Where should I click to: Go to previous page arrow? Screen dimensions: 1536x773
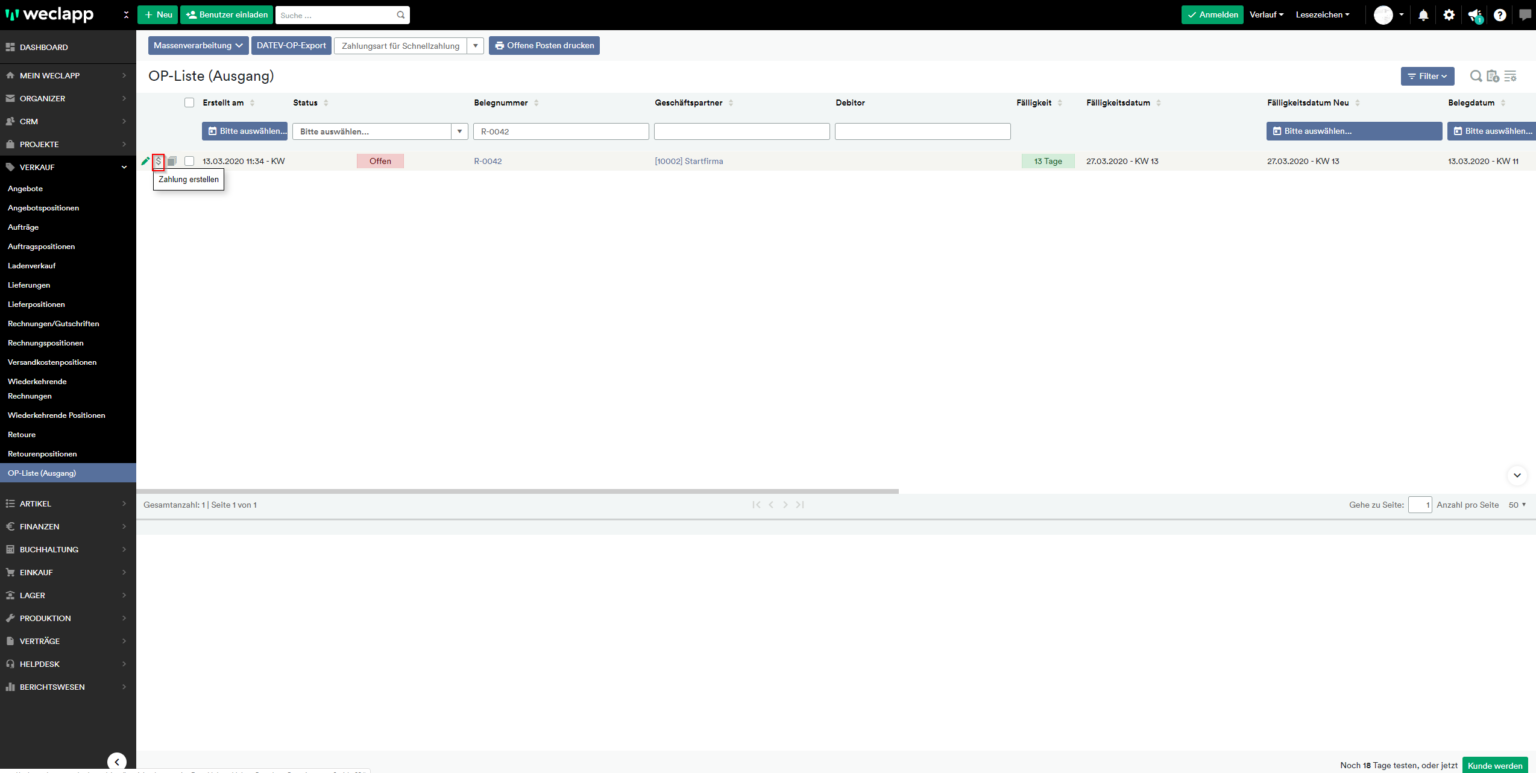click(x=771, y=505)
